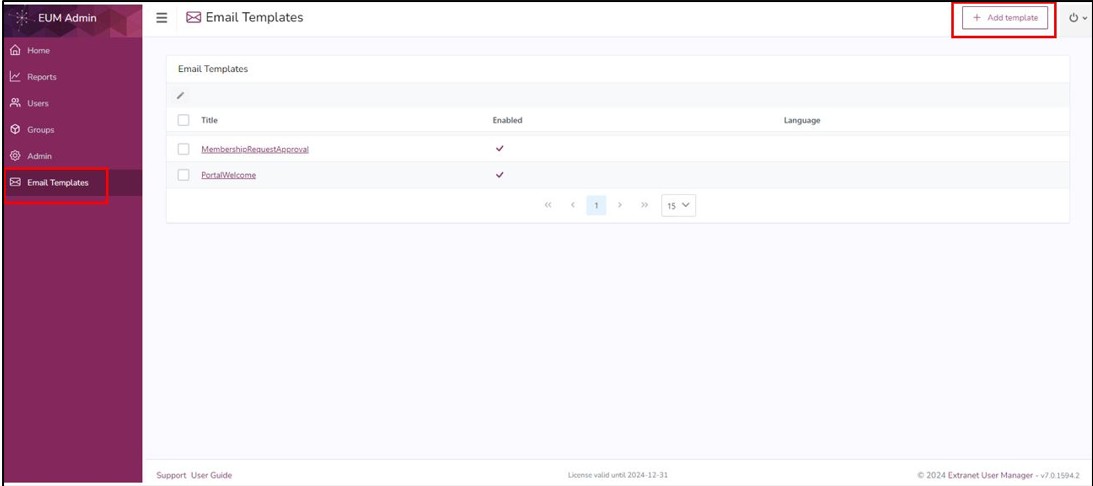Click the envelope icon in Email Templates page title

pos(194,18)
